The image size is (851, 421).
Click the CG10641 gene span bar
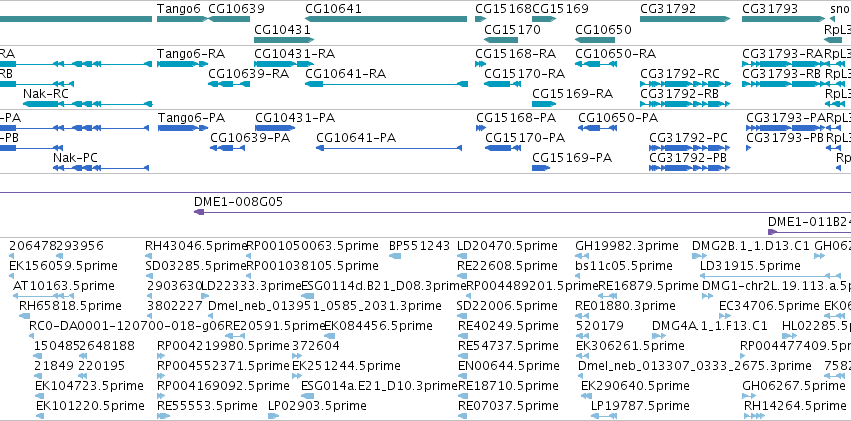pos(386,19)
